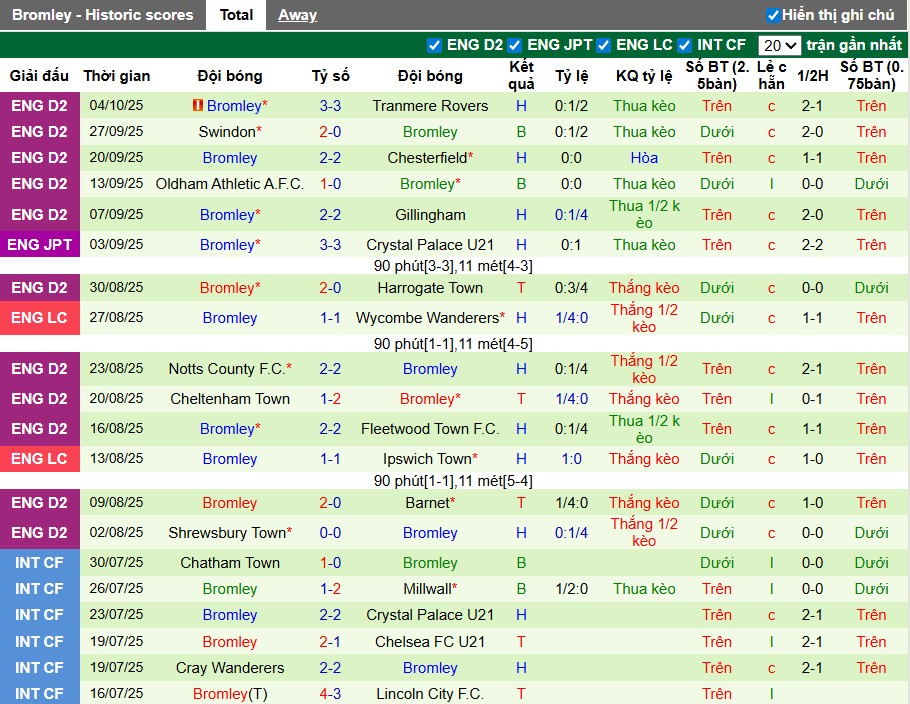The image size is (910, 704).
Task: Disable the ENG JPT checkbox
Action: tap(515, 44)
